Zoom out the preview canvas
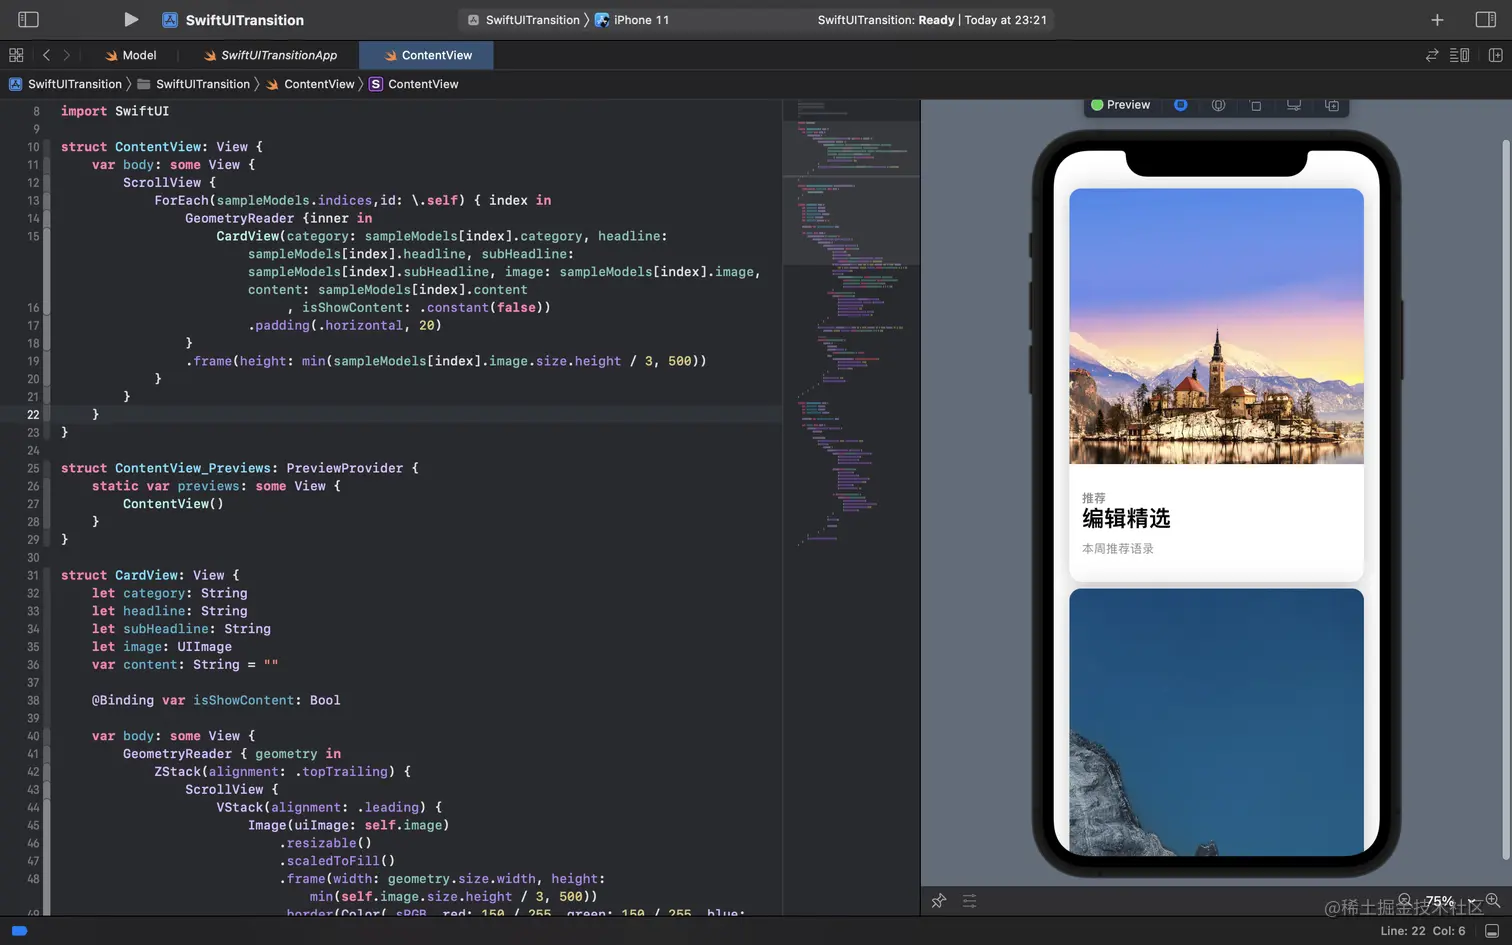Screen dimensions: 1512x945 click(1405, 900)
